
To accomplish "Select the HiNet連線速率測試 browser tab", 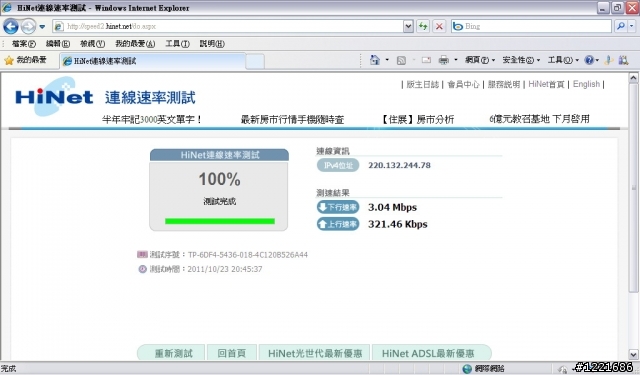I will click(x=153, y=61).
